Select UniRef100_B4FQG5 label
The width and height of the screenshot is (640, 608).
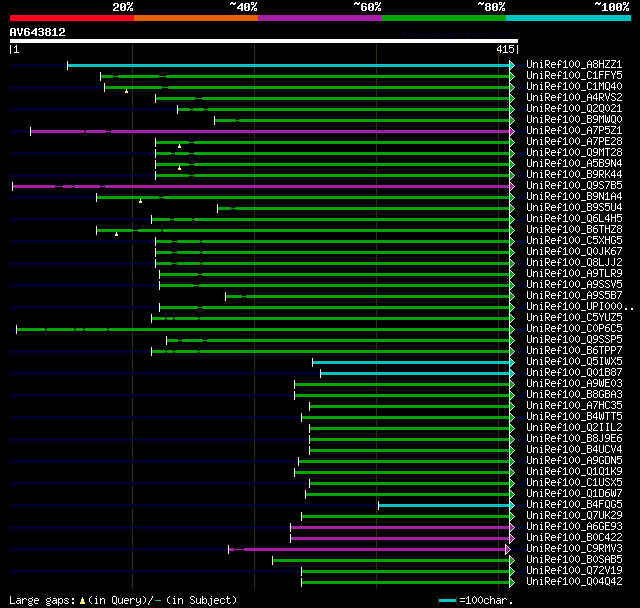(574, 505)
